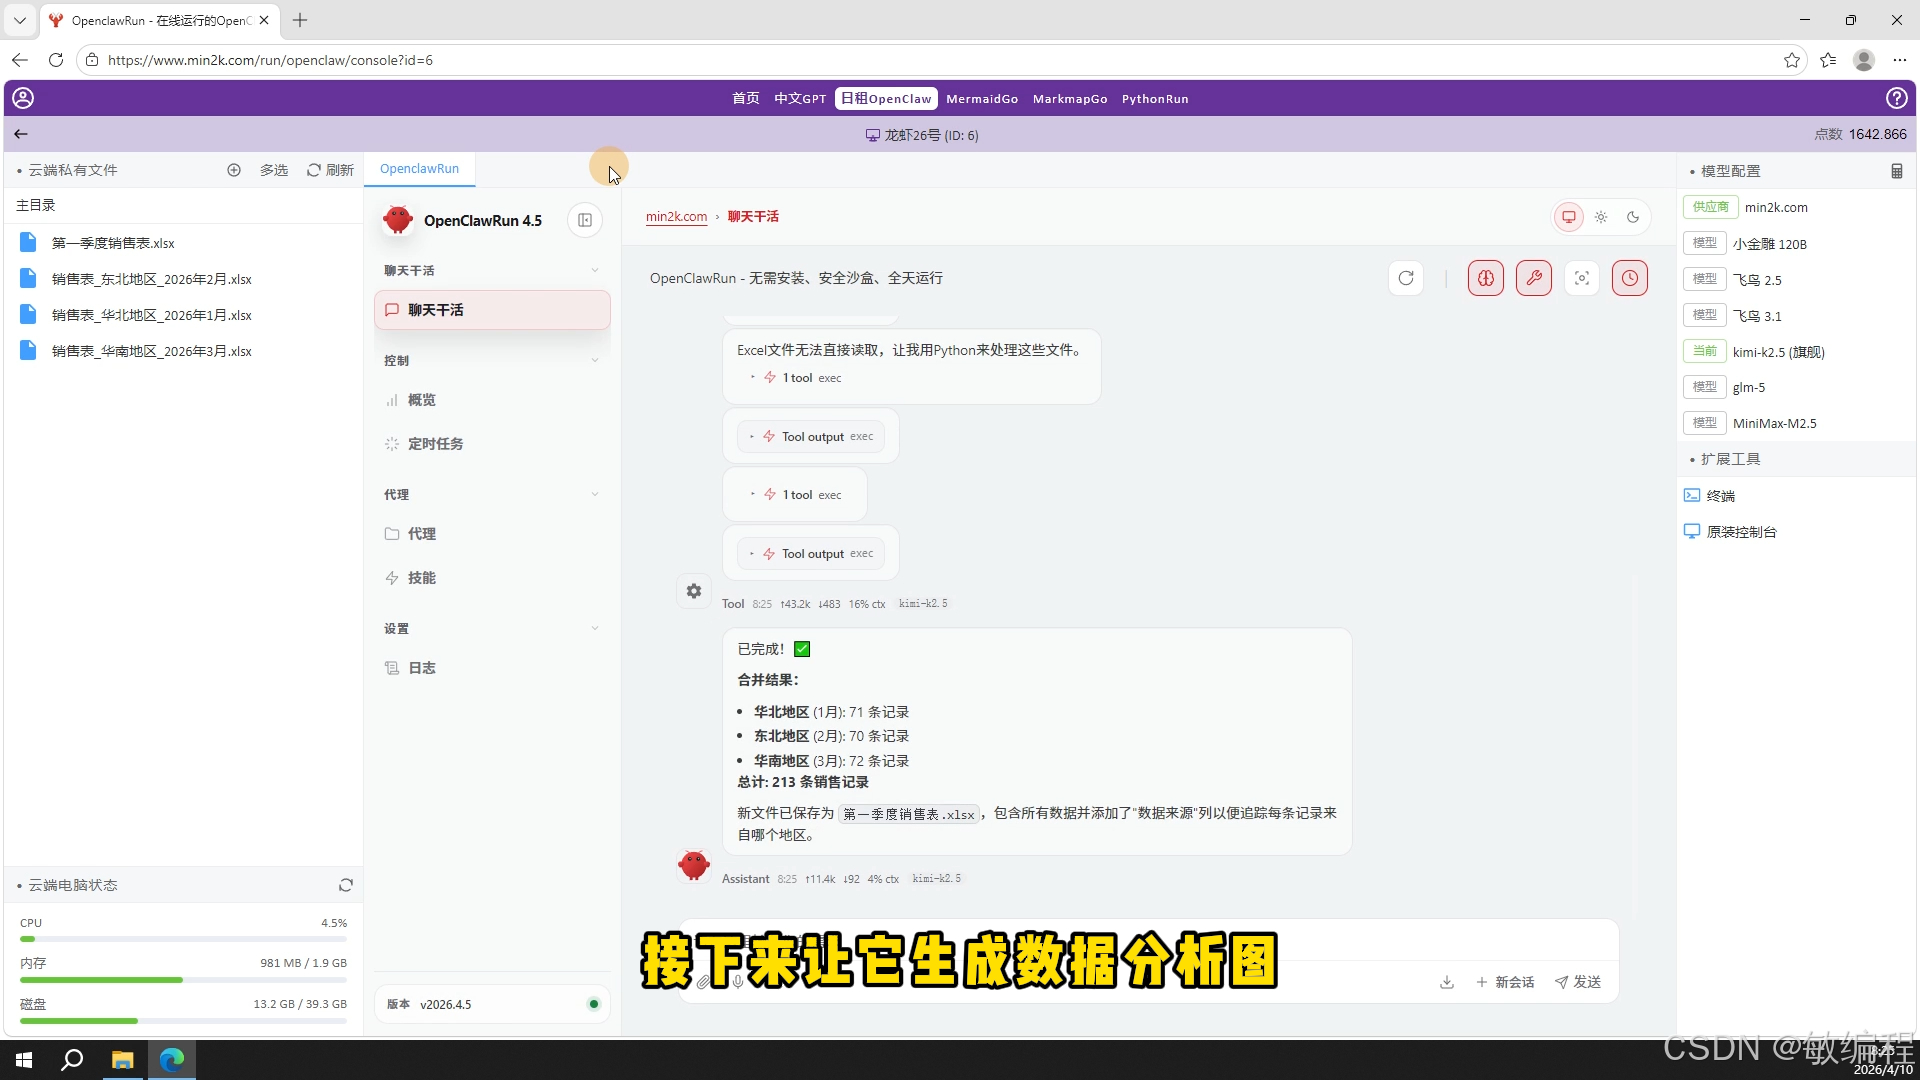
Task: Click the focus capture icon in chat toolbar
Action: coord(1582,278)
